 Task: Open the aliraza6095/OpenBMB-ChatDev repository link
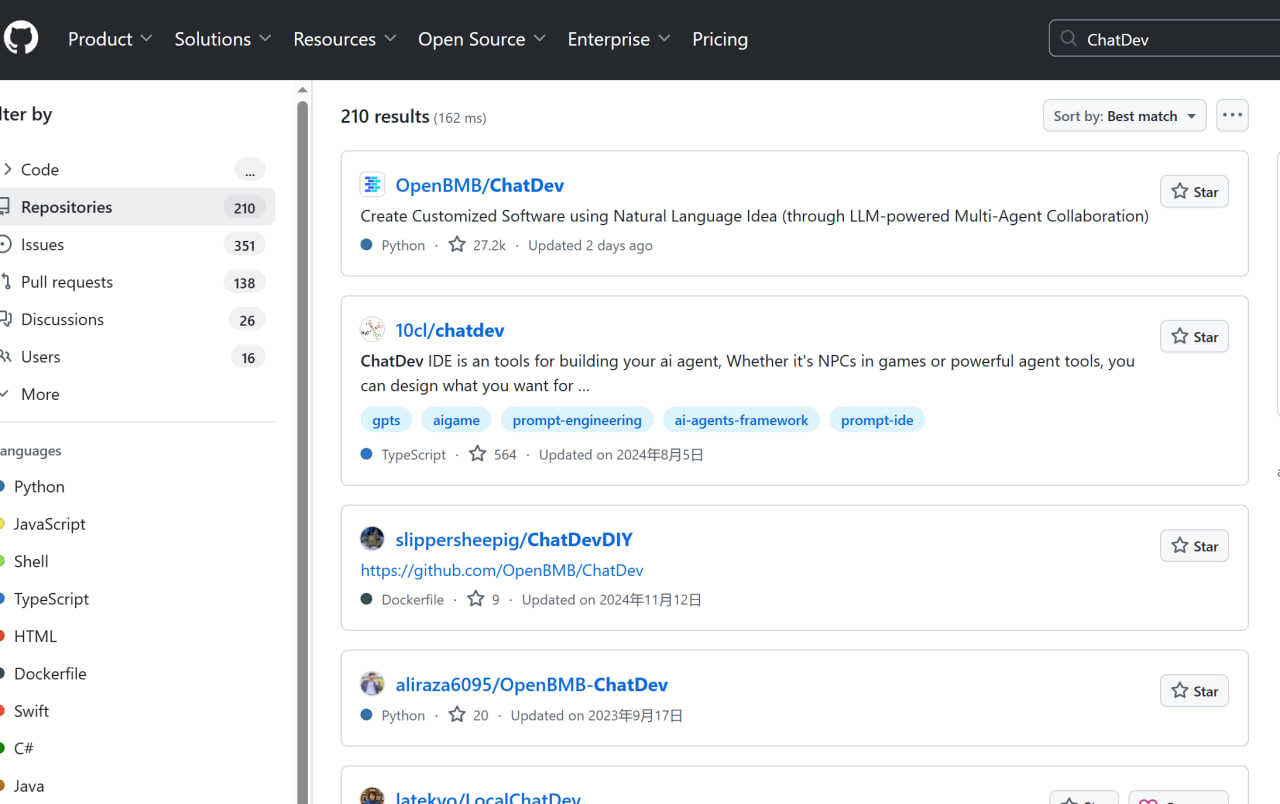point(532,684)
